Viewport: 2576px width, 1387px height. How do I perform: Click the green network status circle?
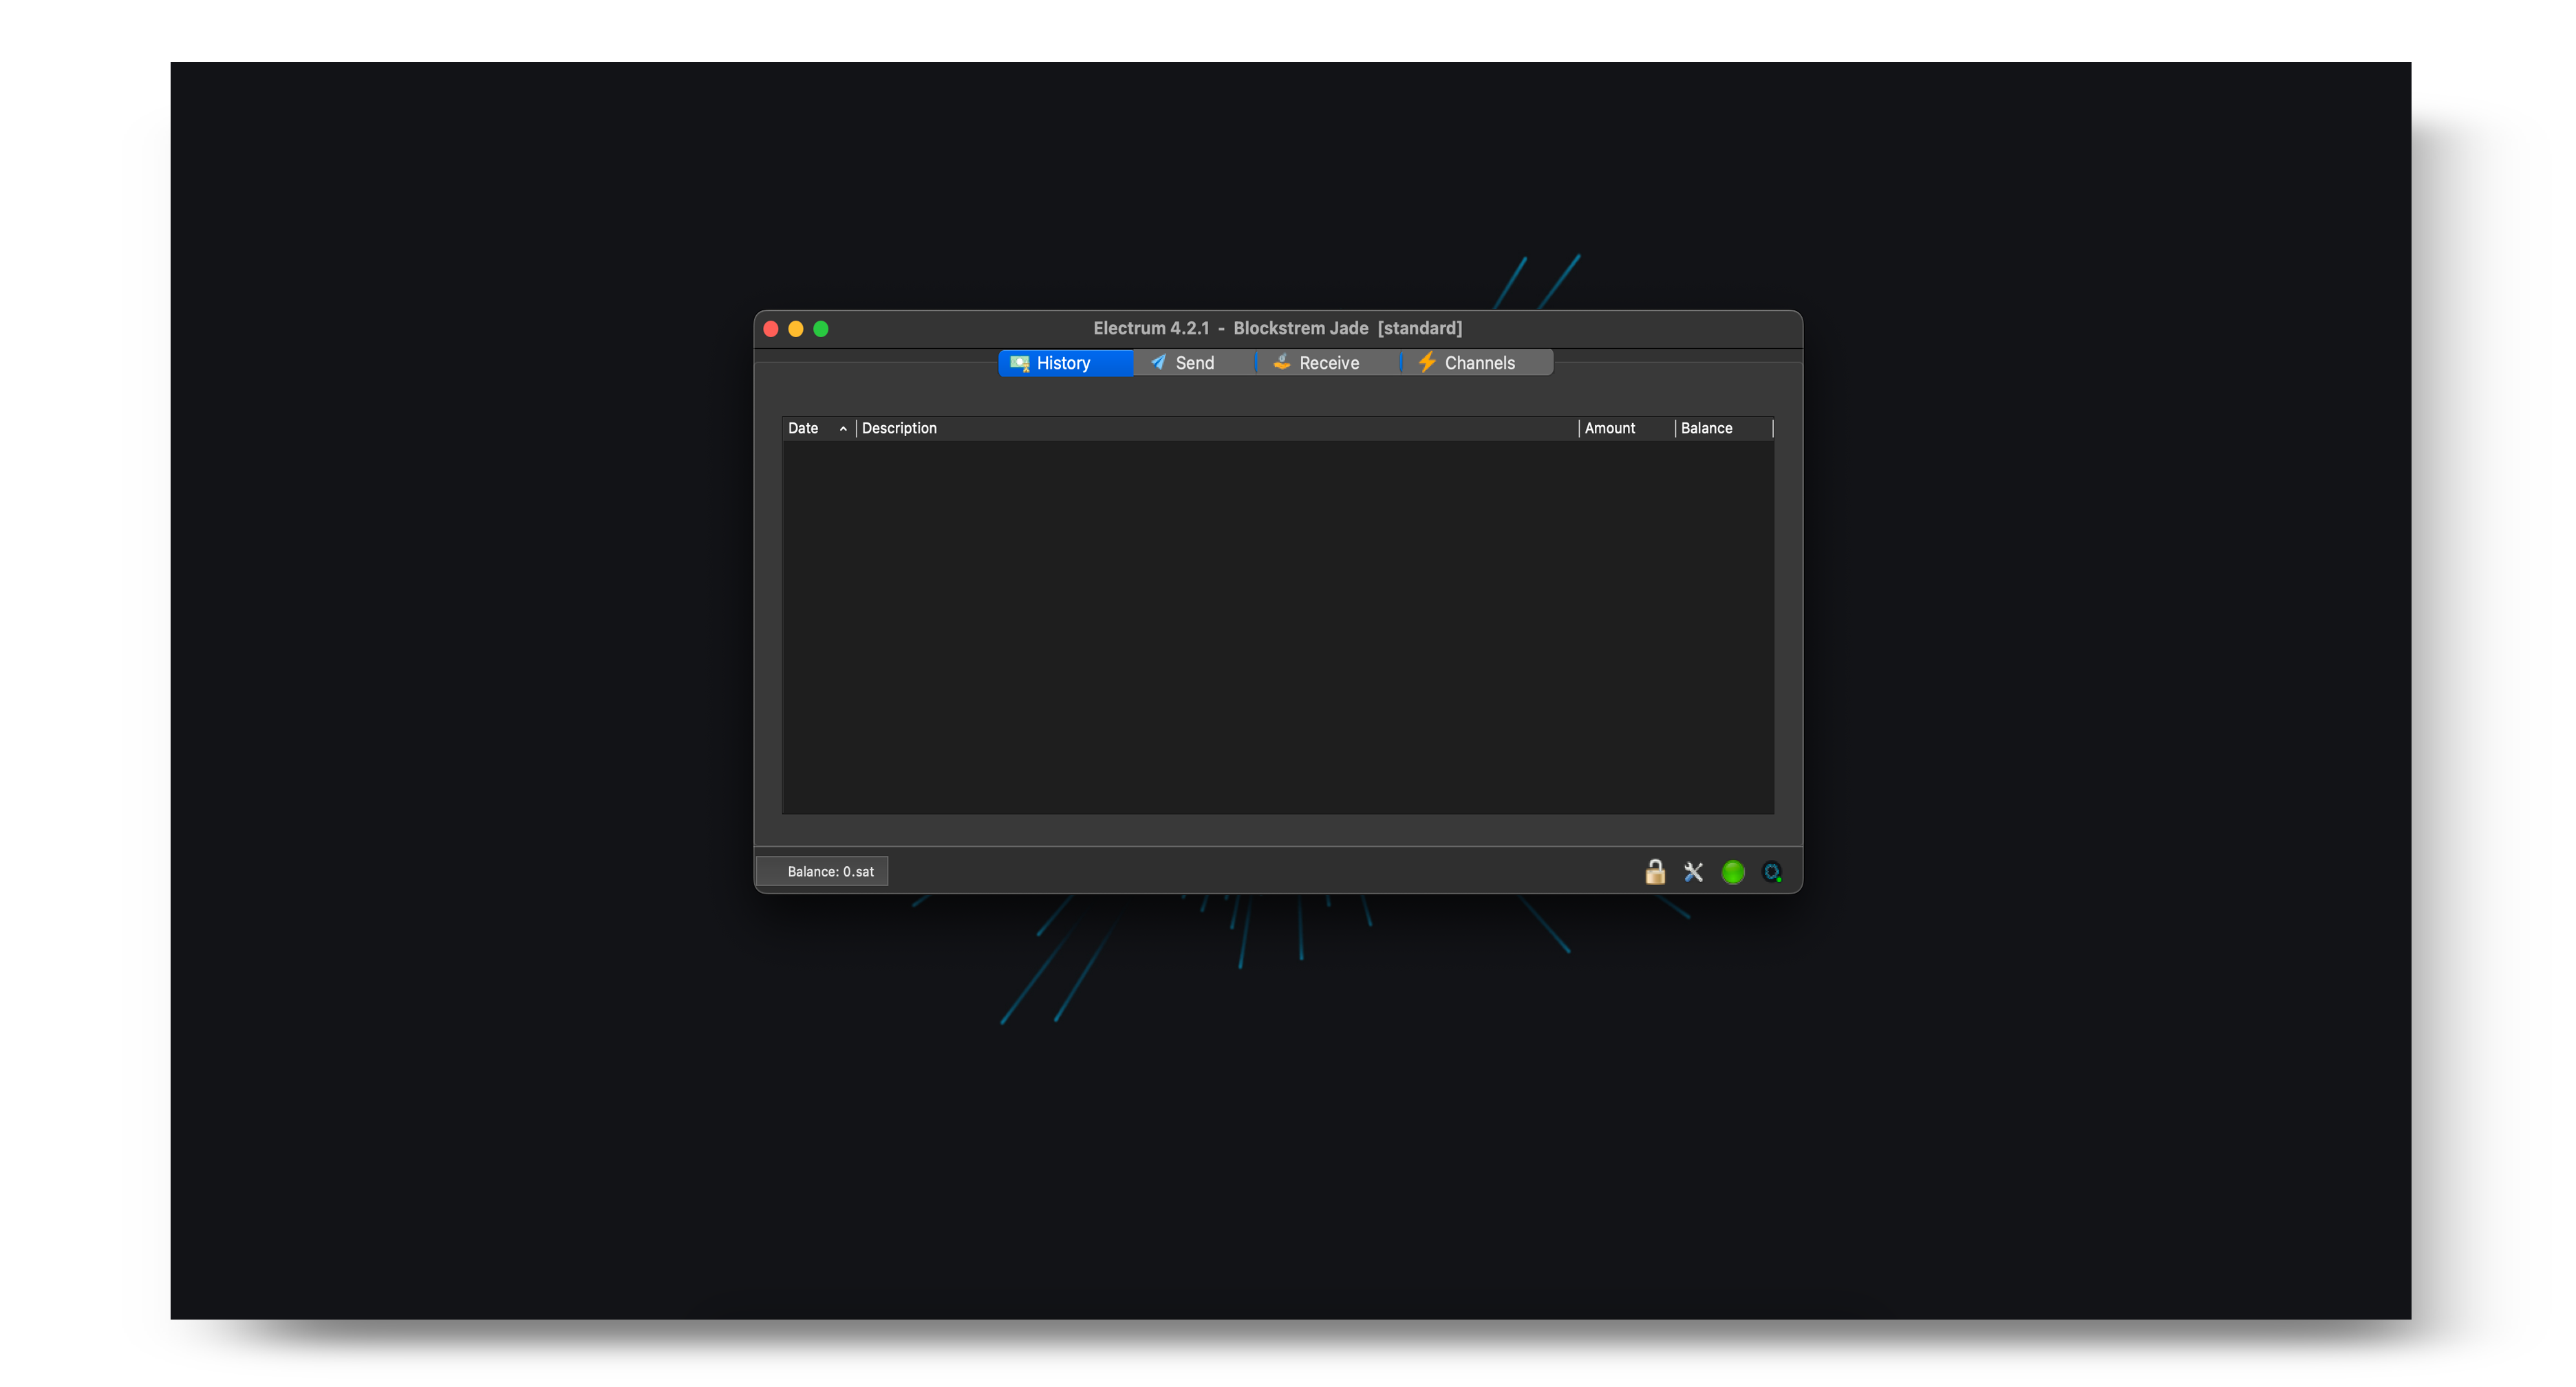click(x=1733, y=872)
